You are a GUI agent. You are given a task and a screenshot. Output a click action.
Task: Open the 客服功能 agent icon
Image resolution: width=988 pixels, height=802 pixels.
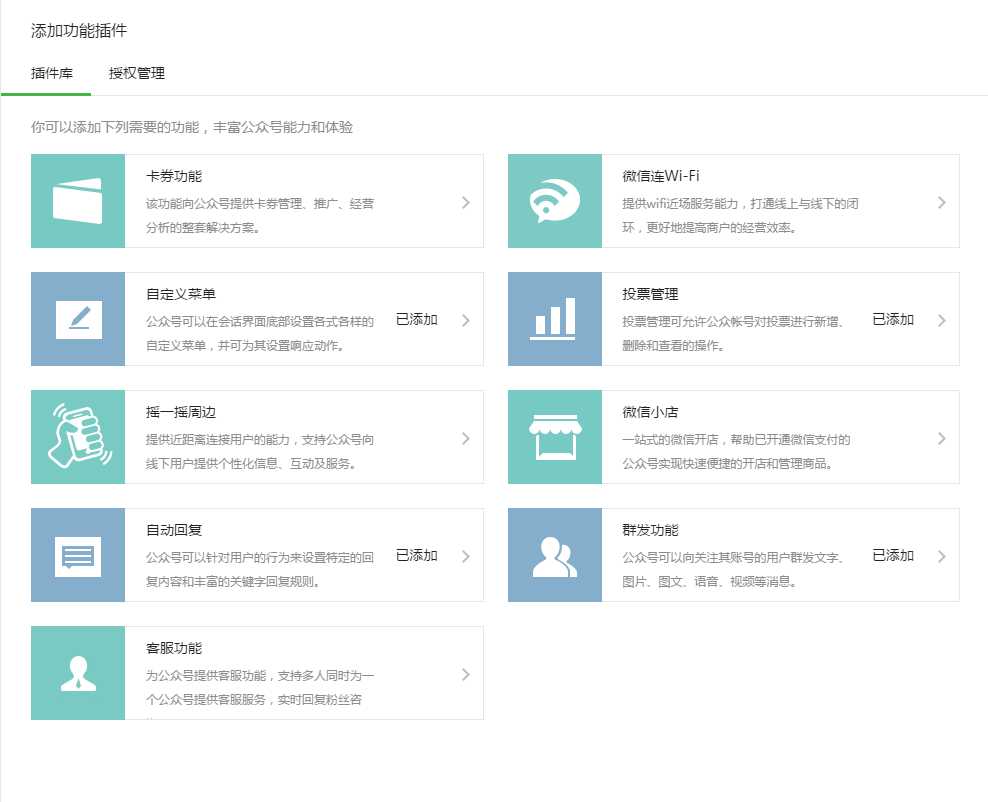78,673
